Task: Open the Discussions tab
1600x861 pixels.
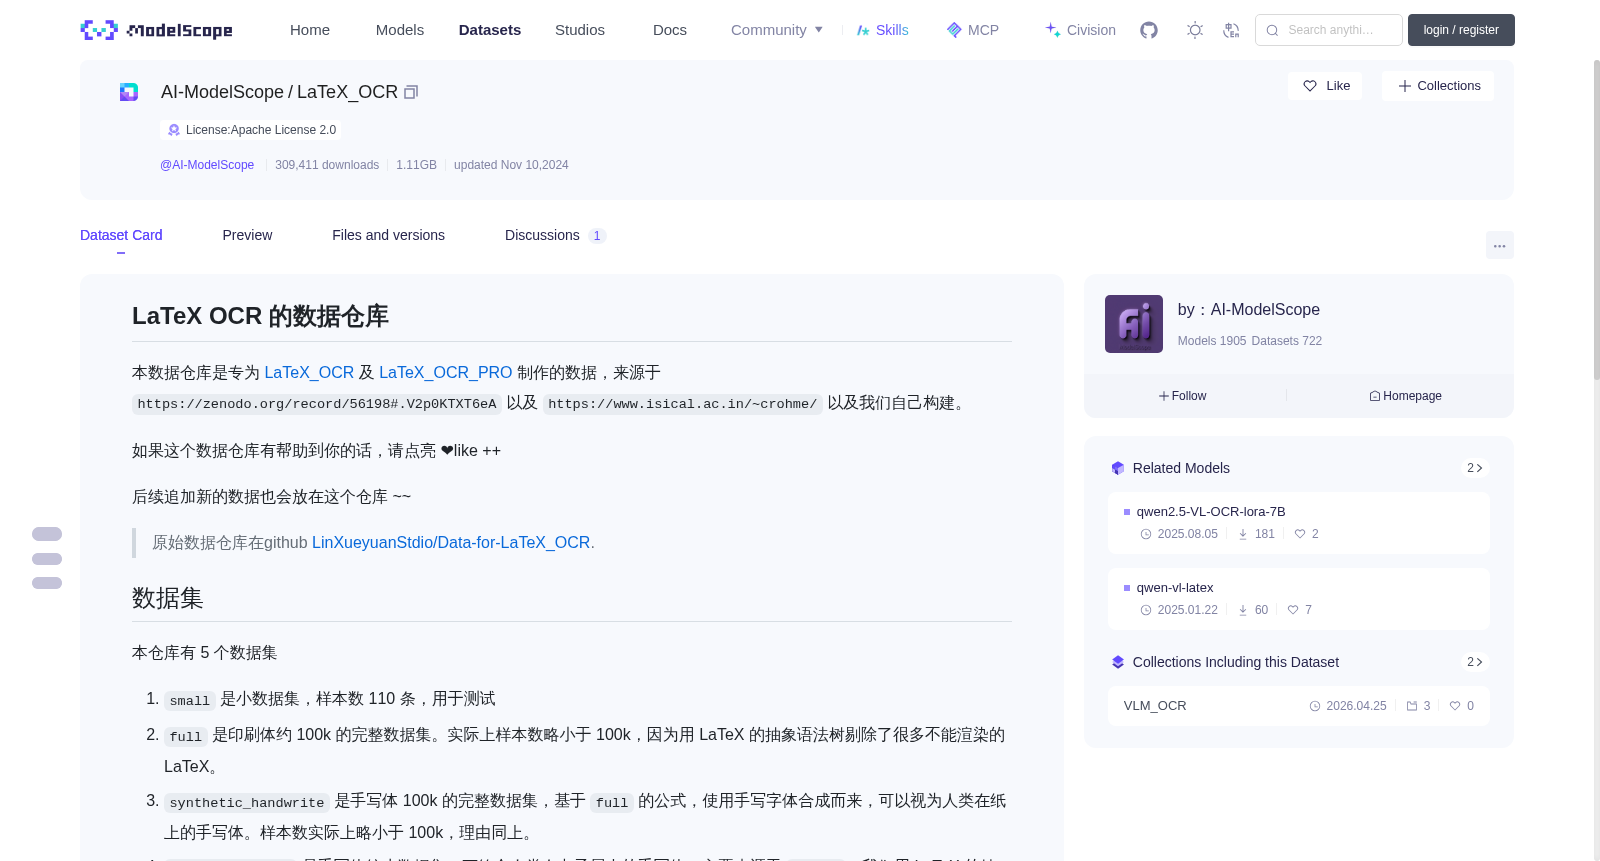Action: [555, 235]
